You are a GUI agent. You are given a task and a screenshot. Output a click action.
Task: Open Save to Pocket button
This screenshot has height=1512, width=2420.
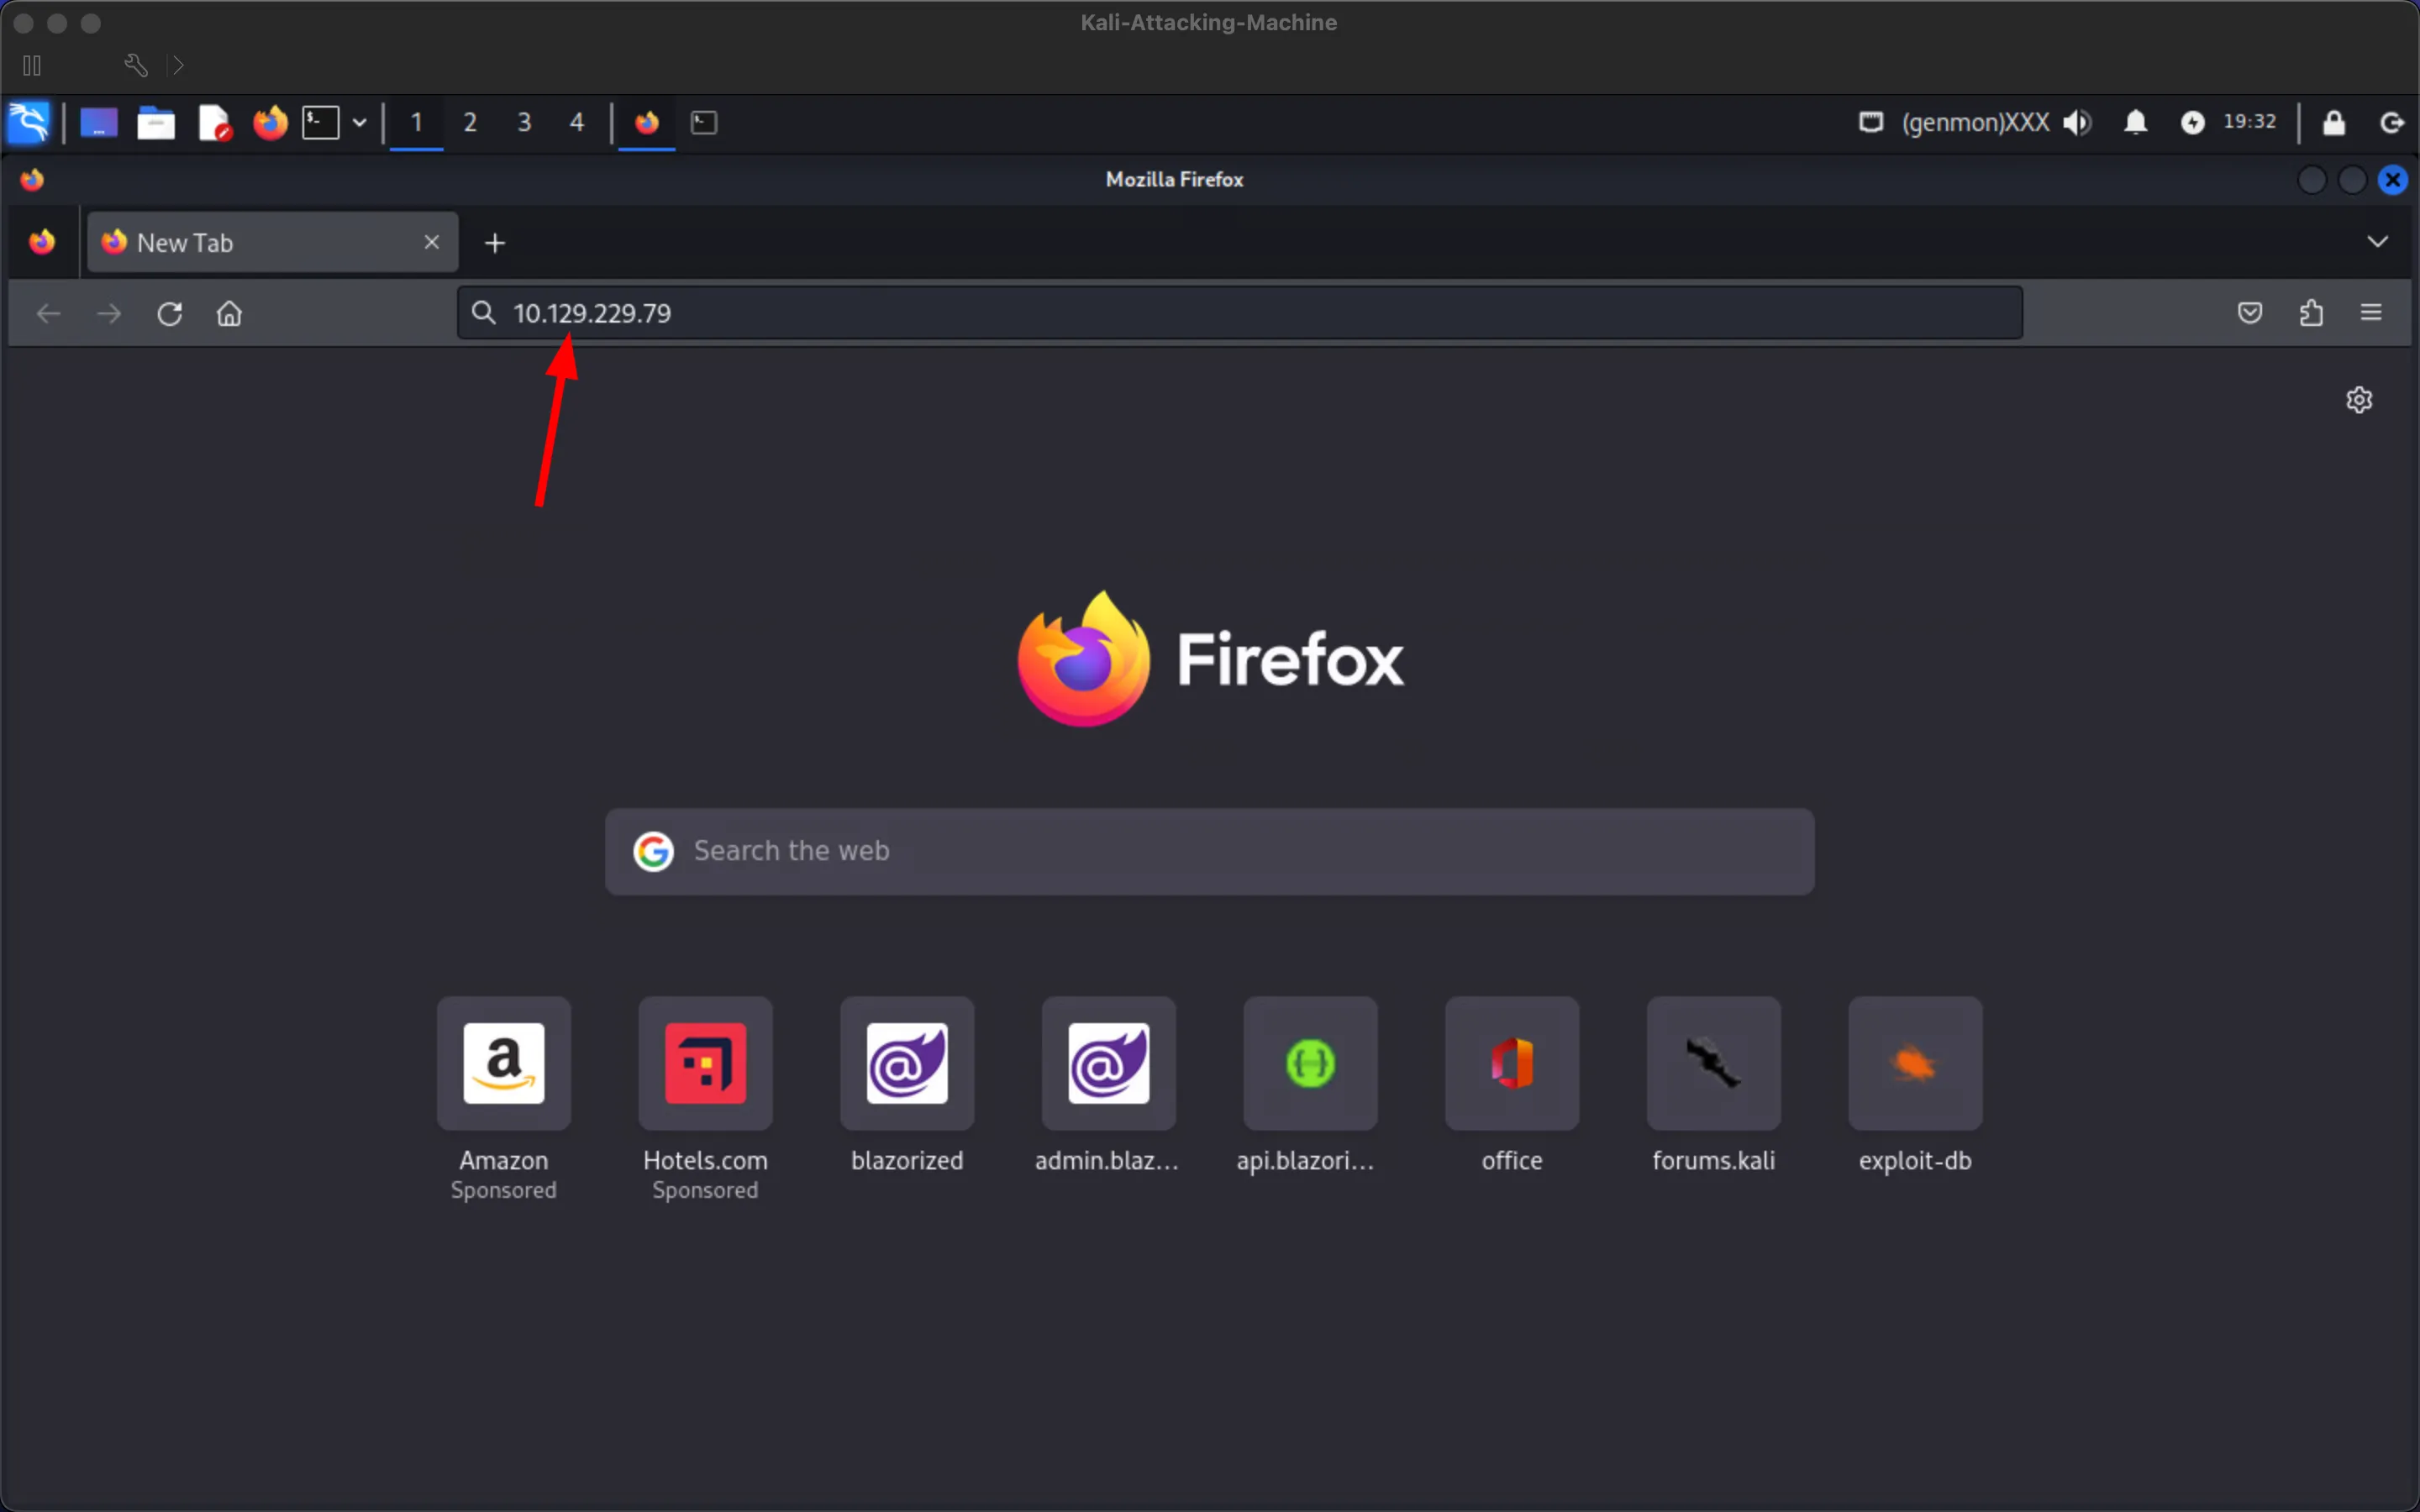pyautogui.click(x=2250, y=313)
